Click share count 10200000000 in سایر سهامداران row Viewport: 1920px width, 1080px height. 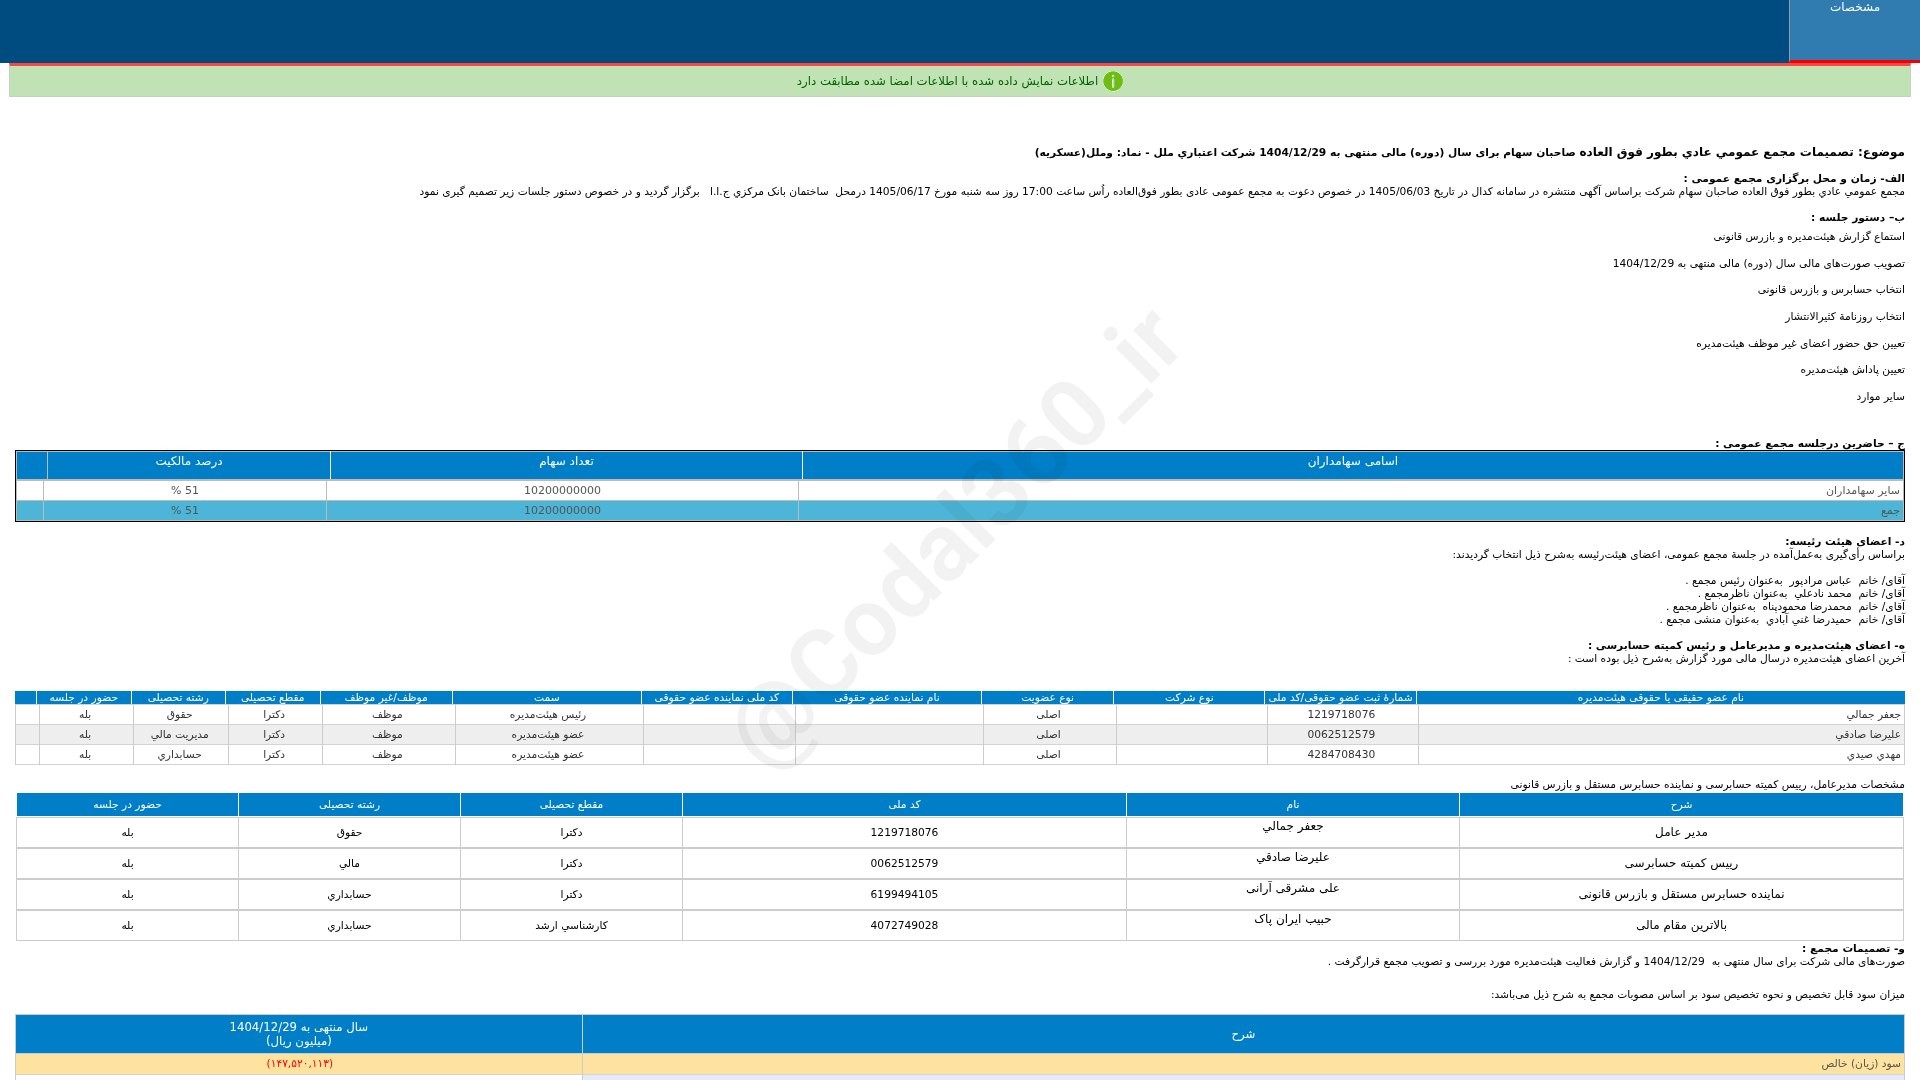[562, 491]
